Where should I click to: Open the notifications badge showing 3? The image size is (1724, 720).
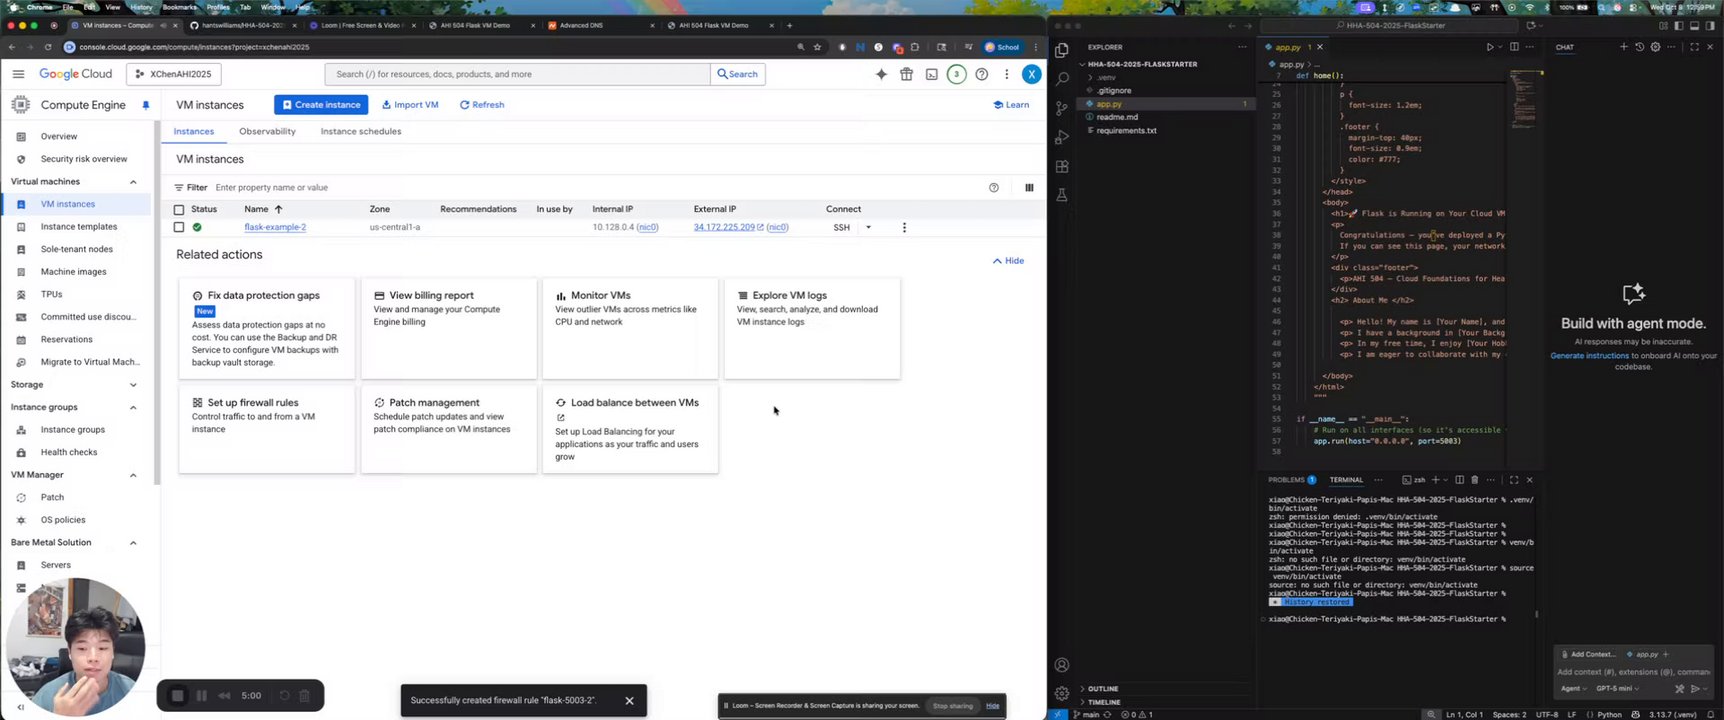(x=957, y=74)
